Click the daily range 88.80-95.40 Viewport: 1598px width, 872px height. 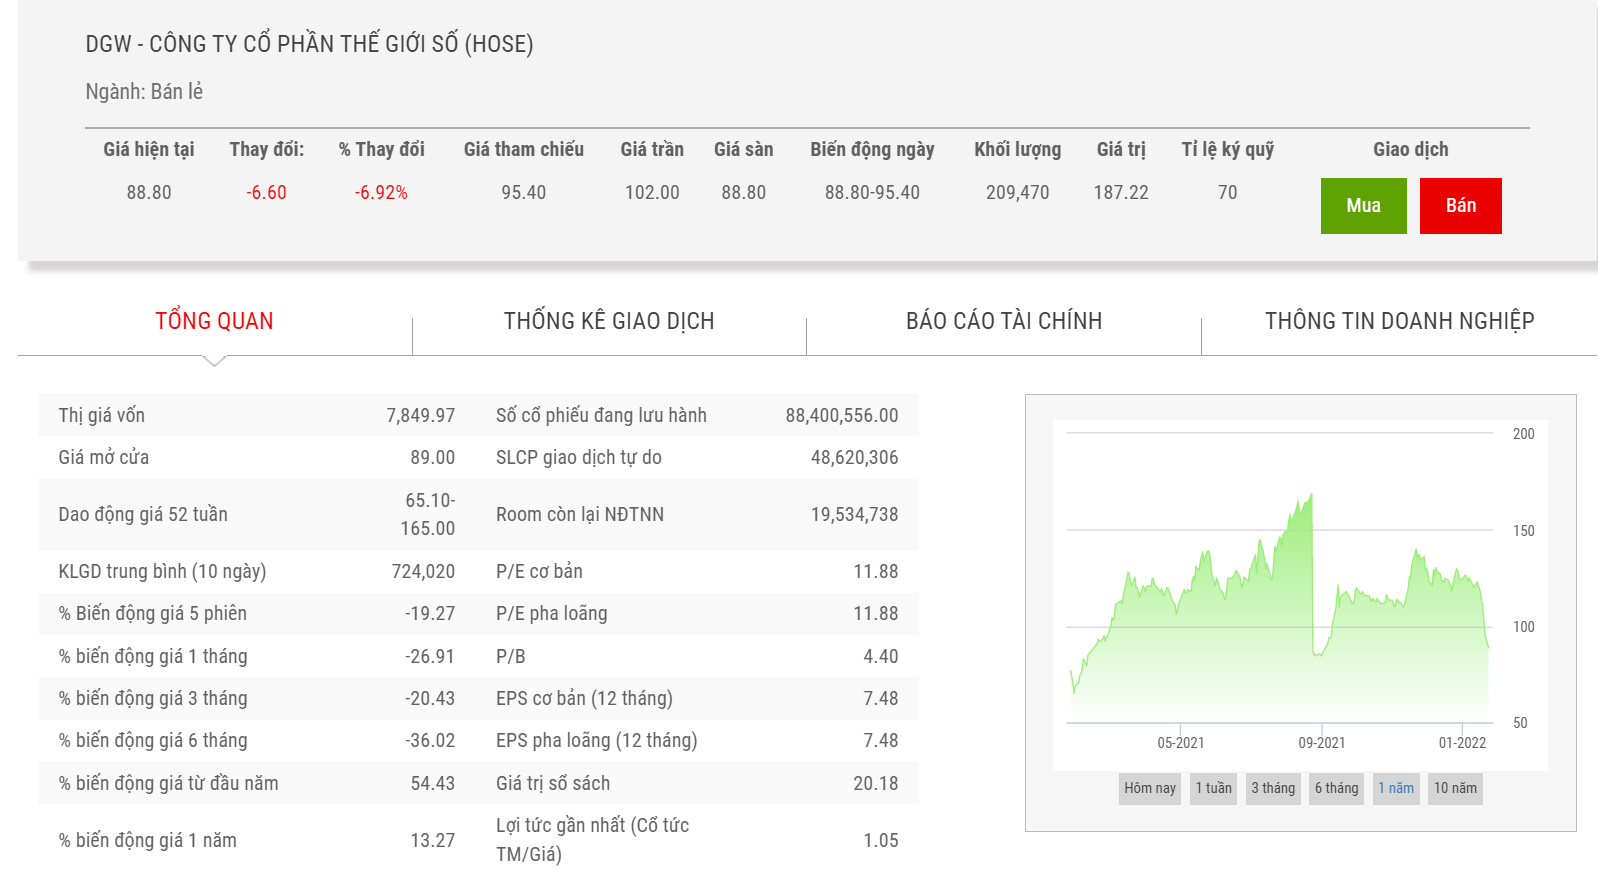(x=872, y=193)
